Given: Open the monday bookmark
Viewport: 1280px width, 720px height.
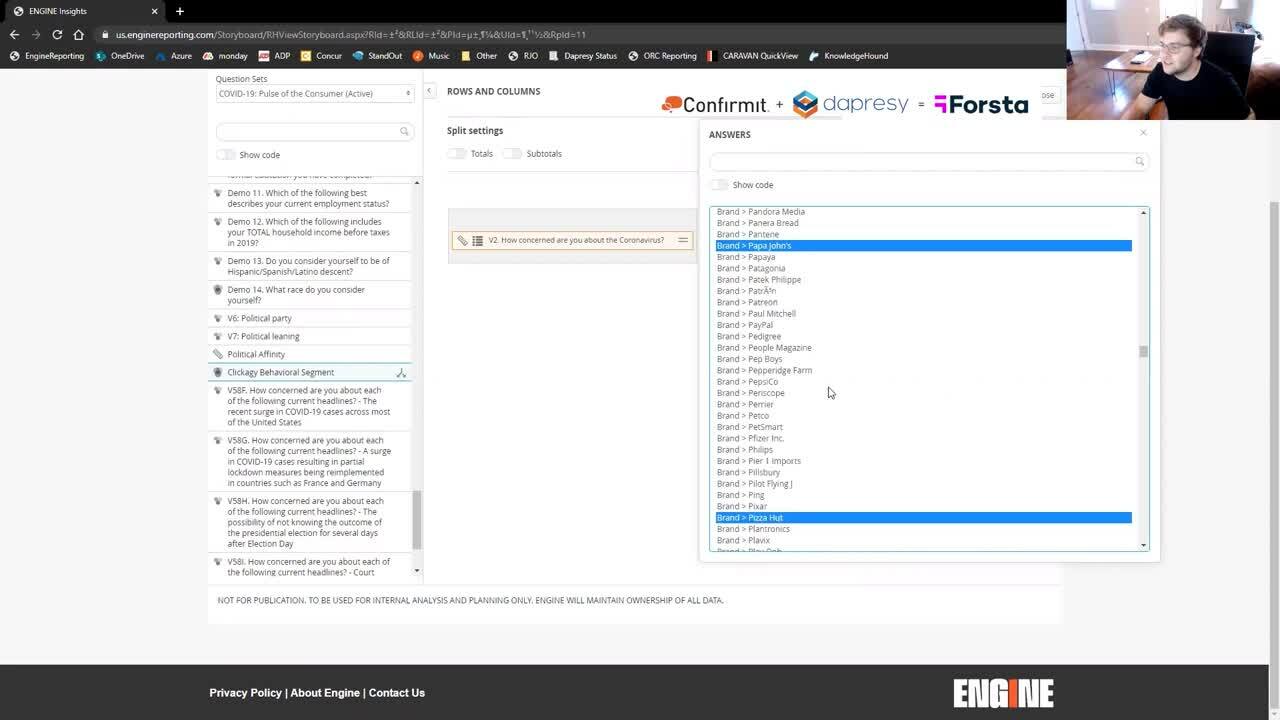Looking at the screenshot, I should tap(225, 56).
